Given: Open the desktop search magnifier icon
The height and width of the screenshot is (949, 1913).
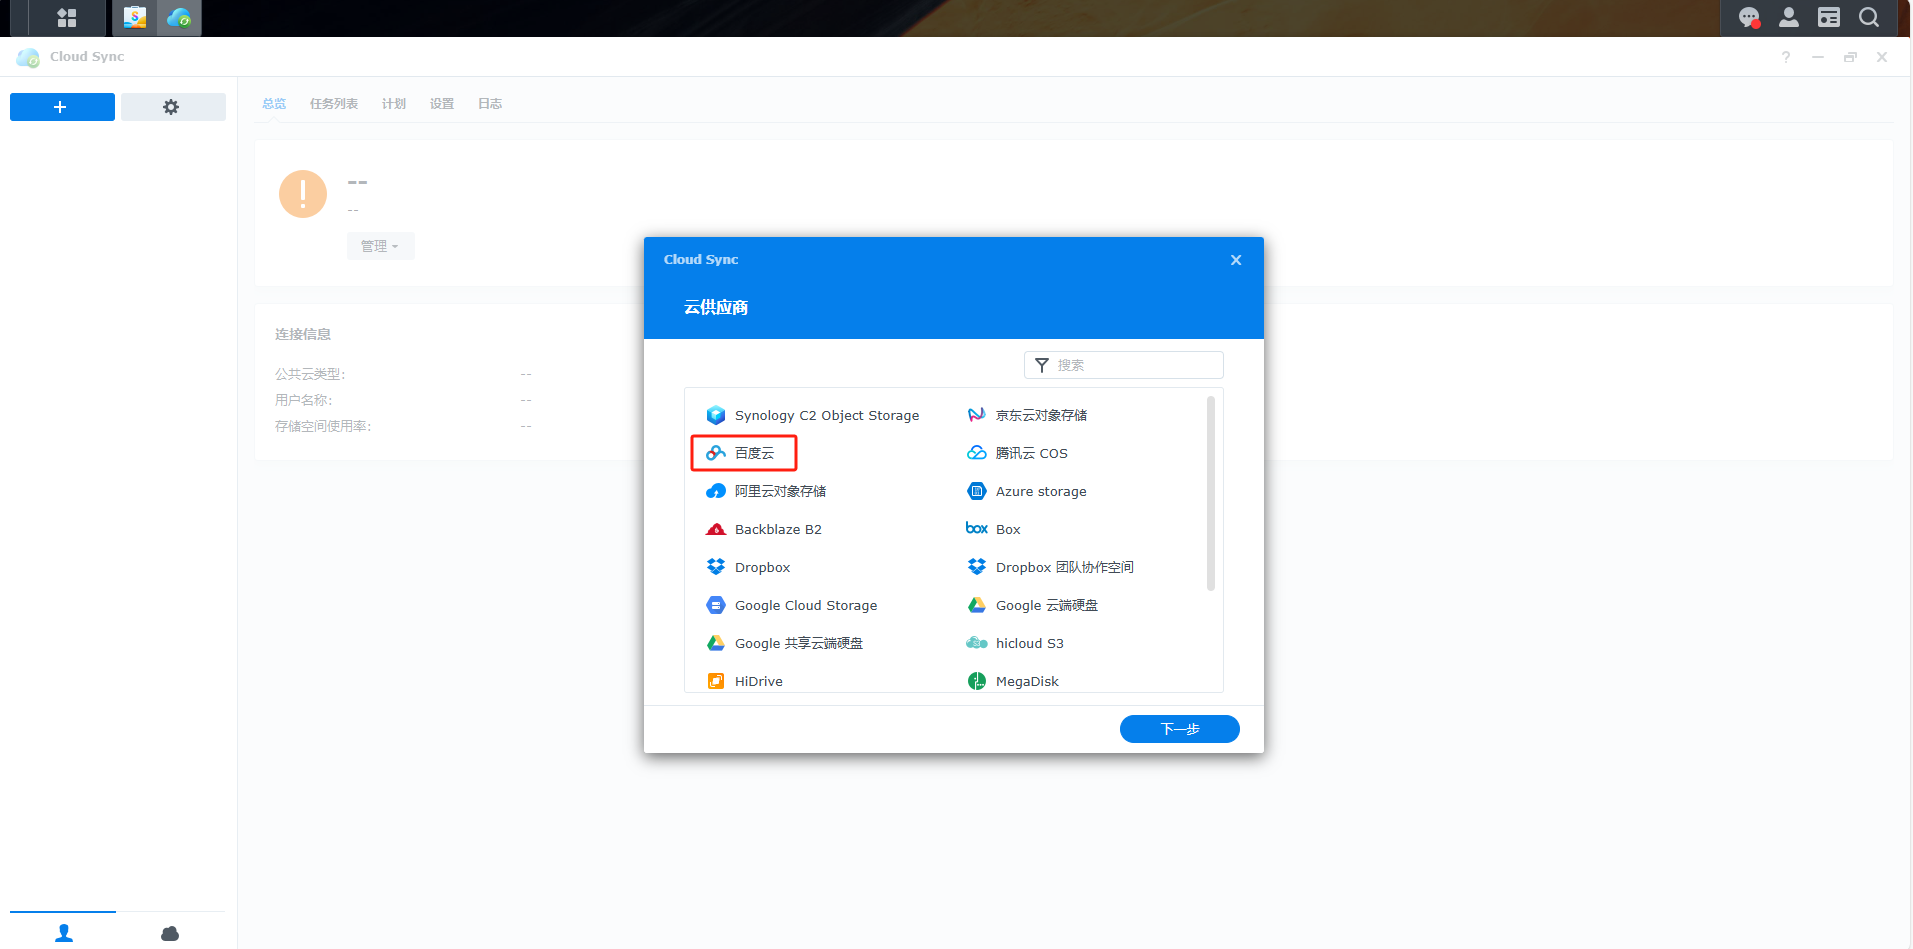Looking at the screenshot, I should [1869, 18].
